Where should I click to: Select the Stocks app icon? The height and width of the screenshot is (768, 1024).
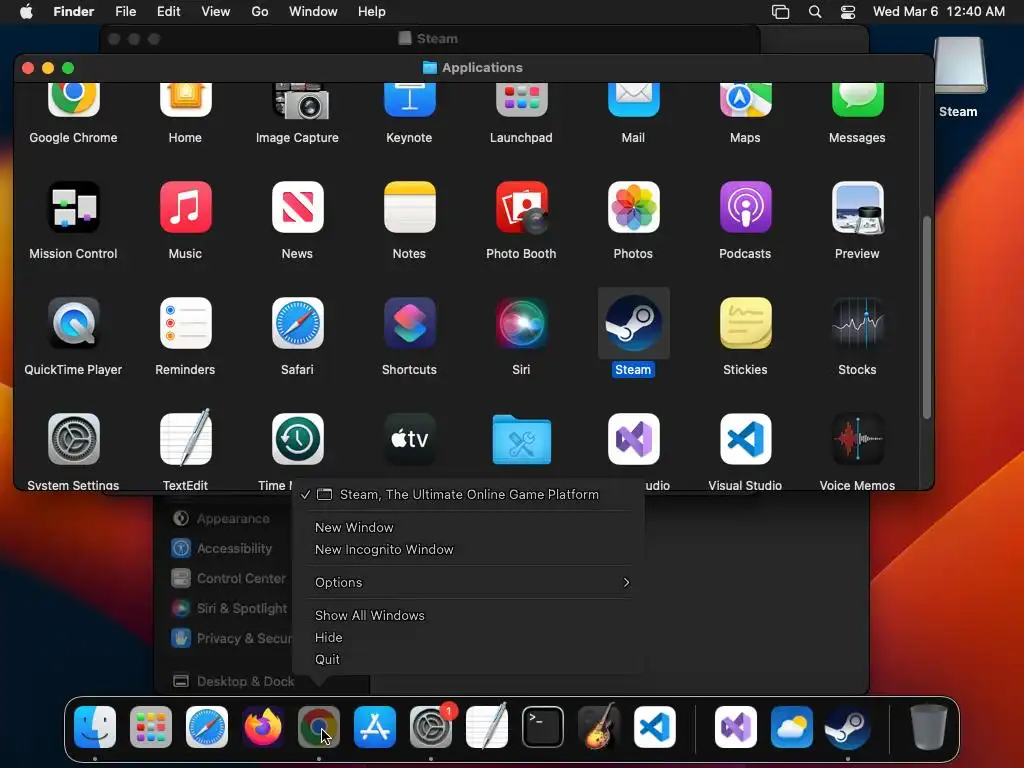[x=857, y=323]
